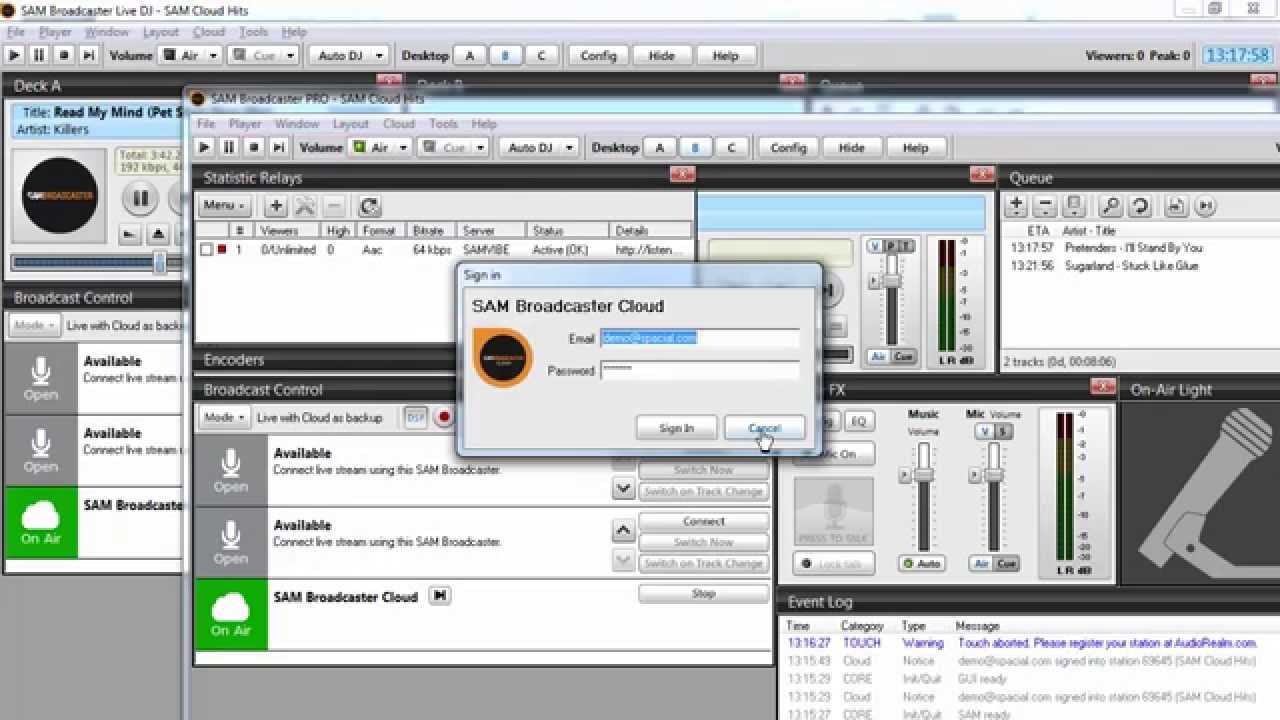Click Stop next to SAM Broadcaster Cloud
Screen dimensions: 1280x720
point(703,593)
